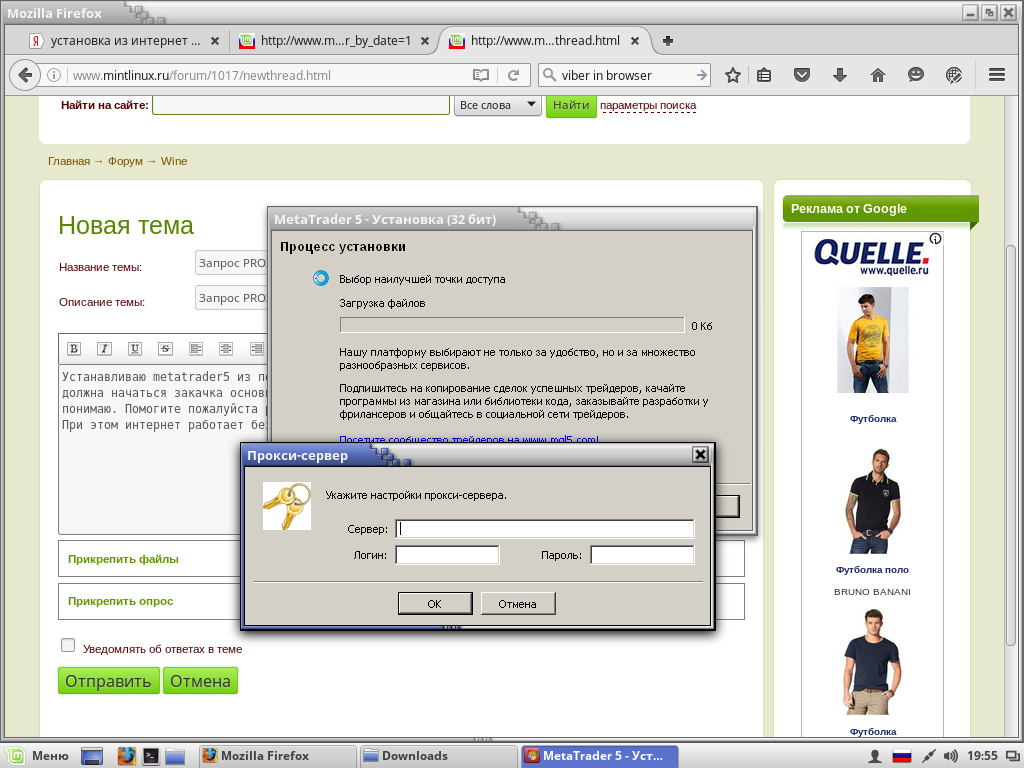The image size is (1024, 768).
Task: Expand the 'Все слова' dropdown
Action: click(x=498, y=105)
